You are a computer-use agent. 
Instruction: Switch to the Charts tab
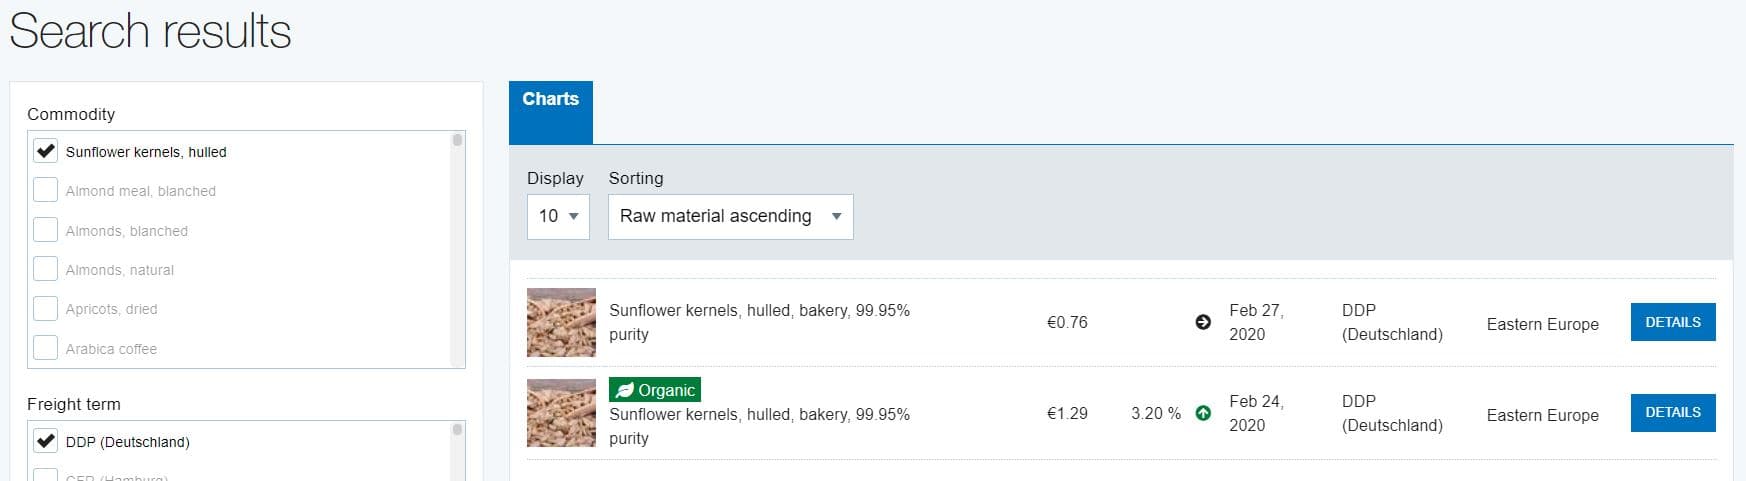551,112
